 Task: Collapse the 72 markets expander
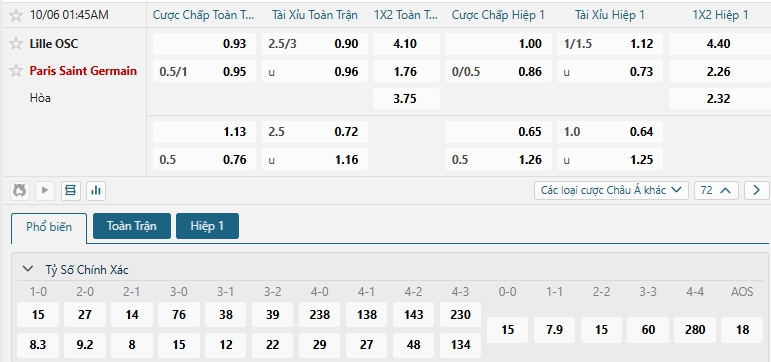[x=716, y=190]
